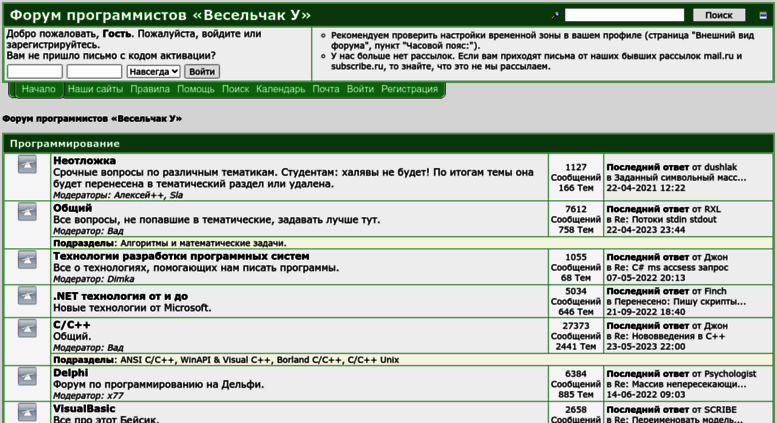Open the .NET технология от и до board

(x=120, y=296)
